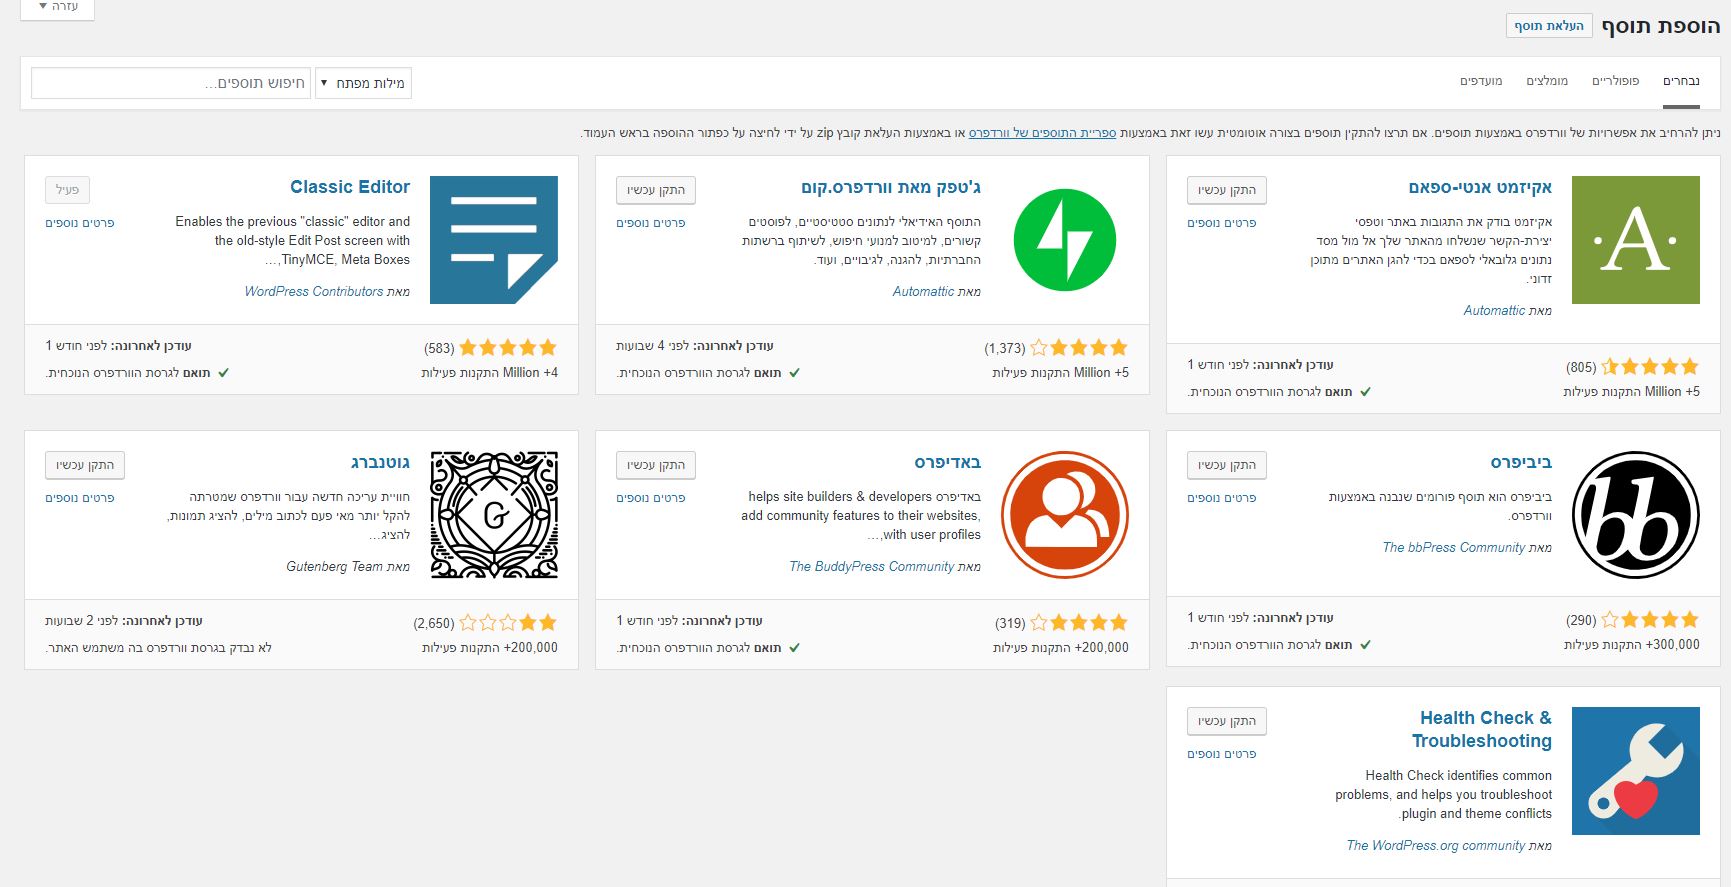1731x887 pixels.
Task: Open the עזרה help dropdown
Action: point(58,8)
